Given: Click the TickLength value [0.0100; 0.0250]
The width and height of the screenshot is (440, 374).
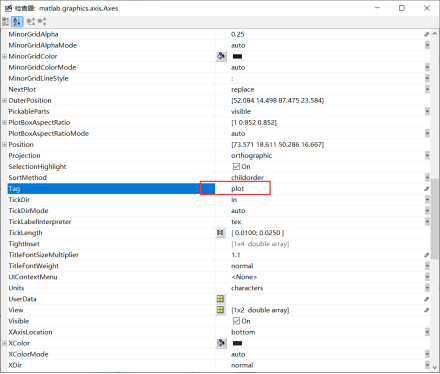Looking at the screenshot, I should (x=257, y=233).
